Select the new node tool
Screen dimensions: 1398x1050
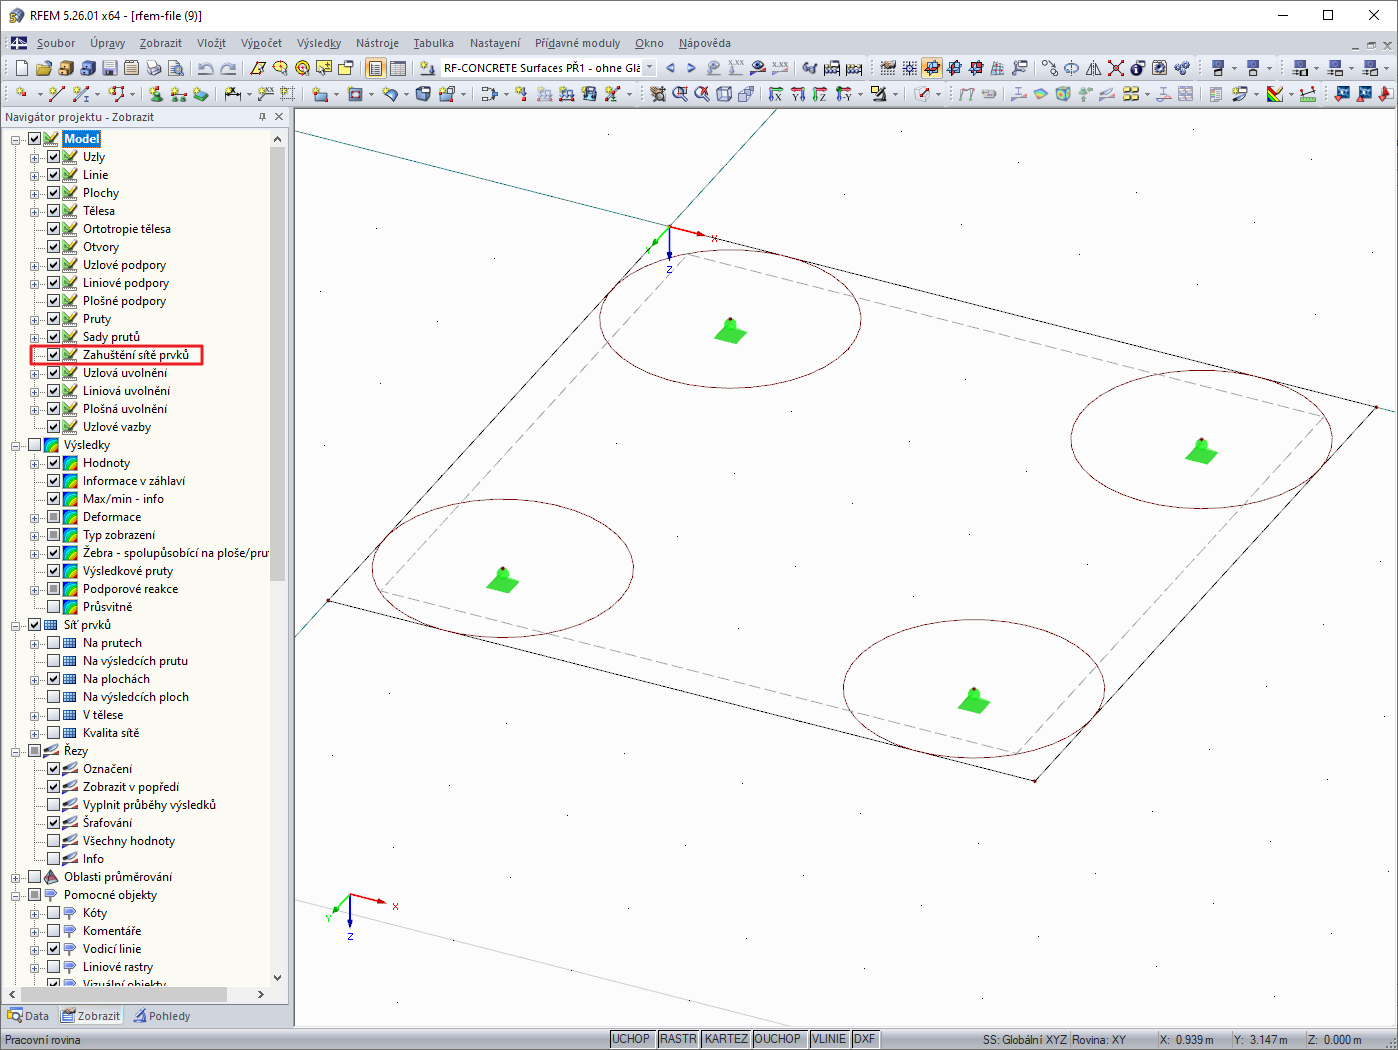tap(21, 94)
